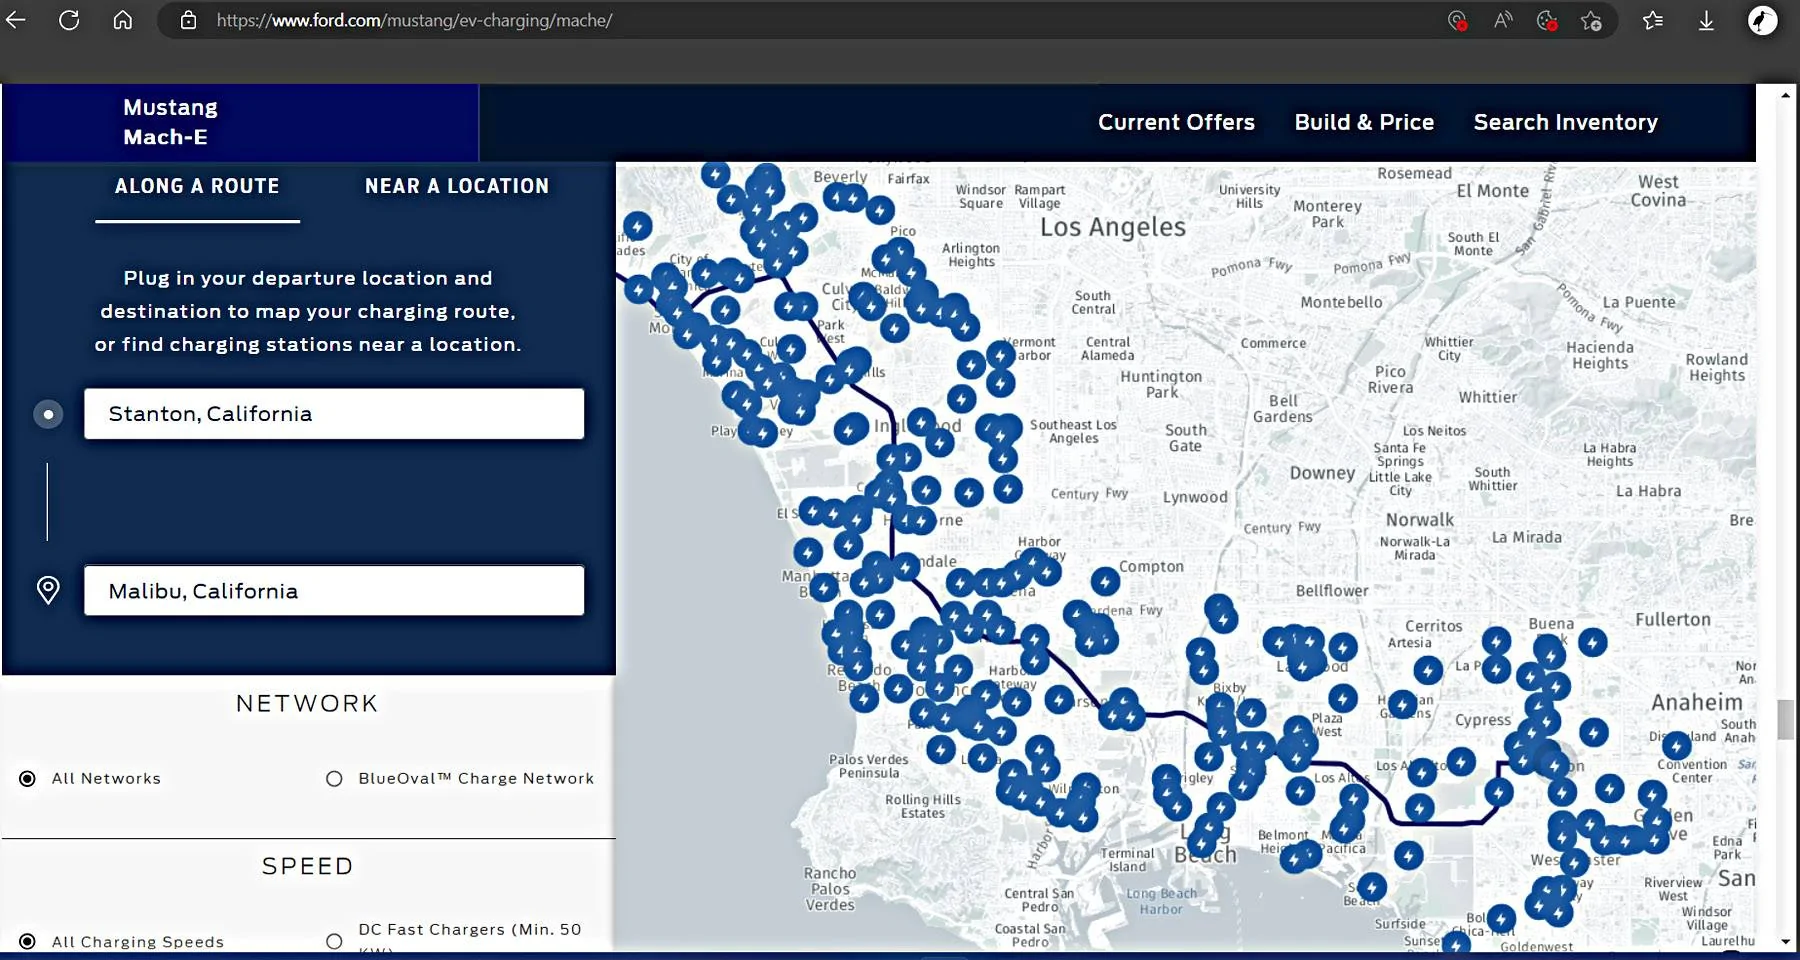The height and width of the screenshot is (960, 1800).
Task: Add this page to favorites
Action: (x=1591, y=20)
